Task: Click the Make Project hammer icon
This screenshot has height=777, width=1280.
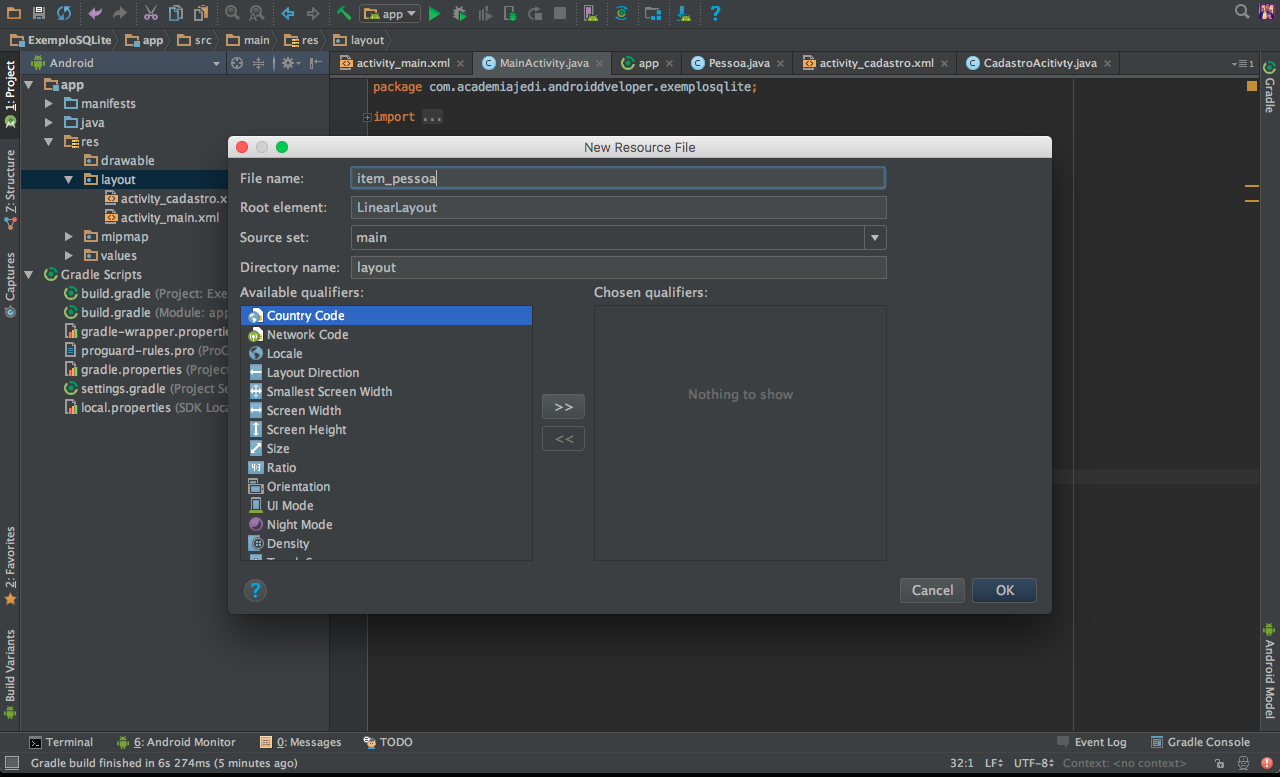Action: pyautogui.click(x=343, y=13)
